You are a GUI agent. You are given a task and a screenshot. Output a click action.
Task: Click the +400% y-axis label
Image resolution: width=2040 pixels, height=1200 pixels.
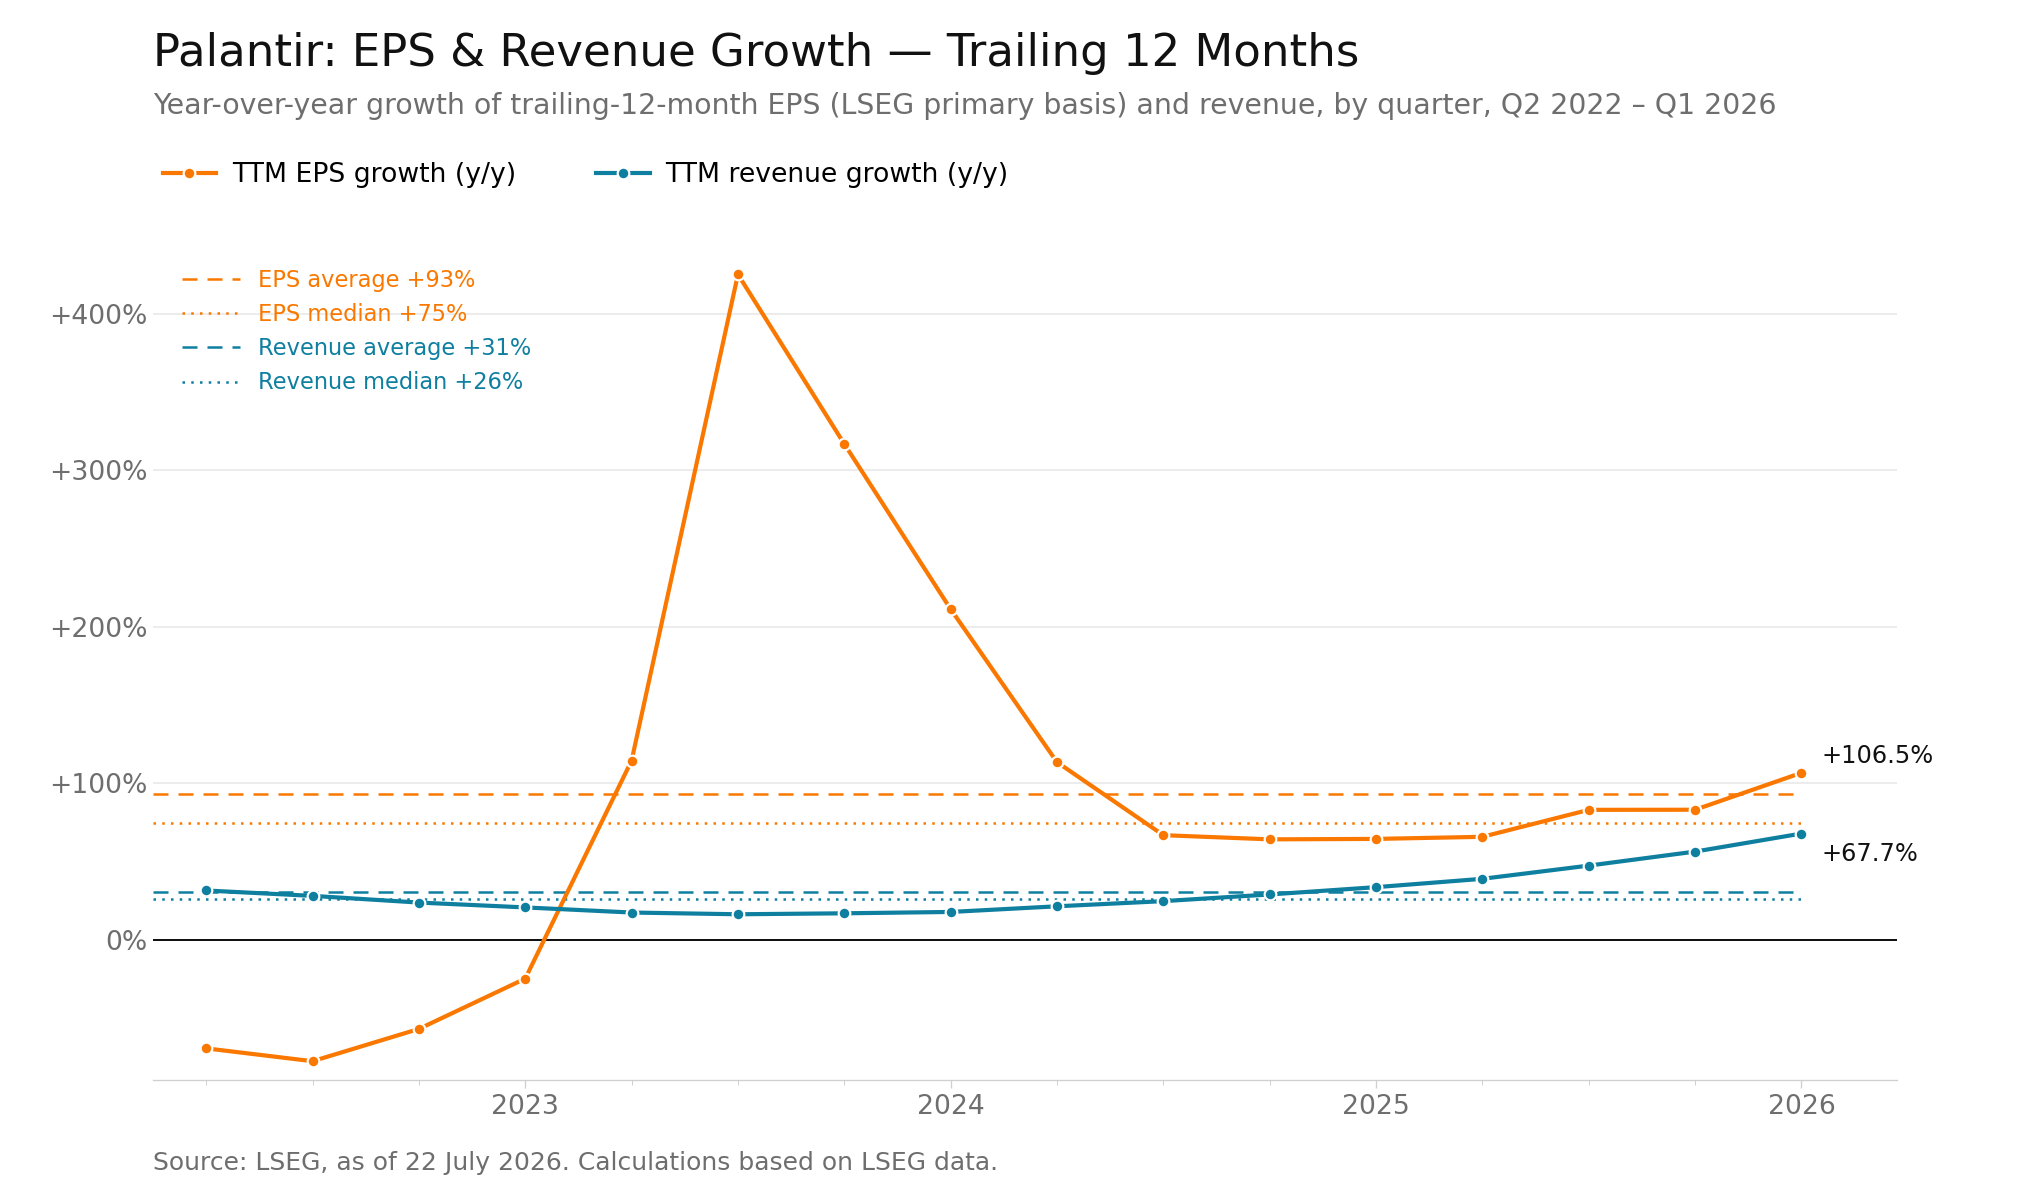pos(98,315)
